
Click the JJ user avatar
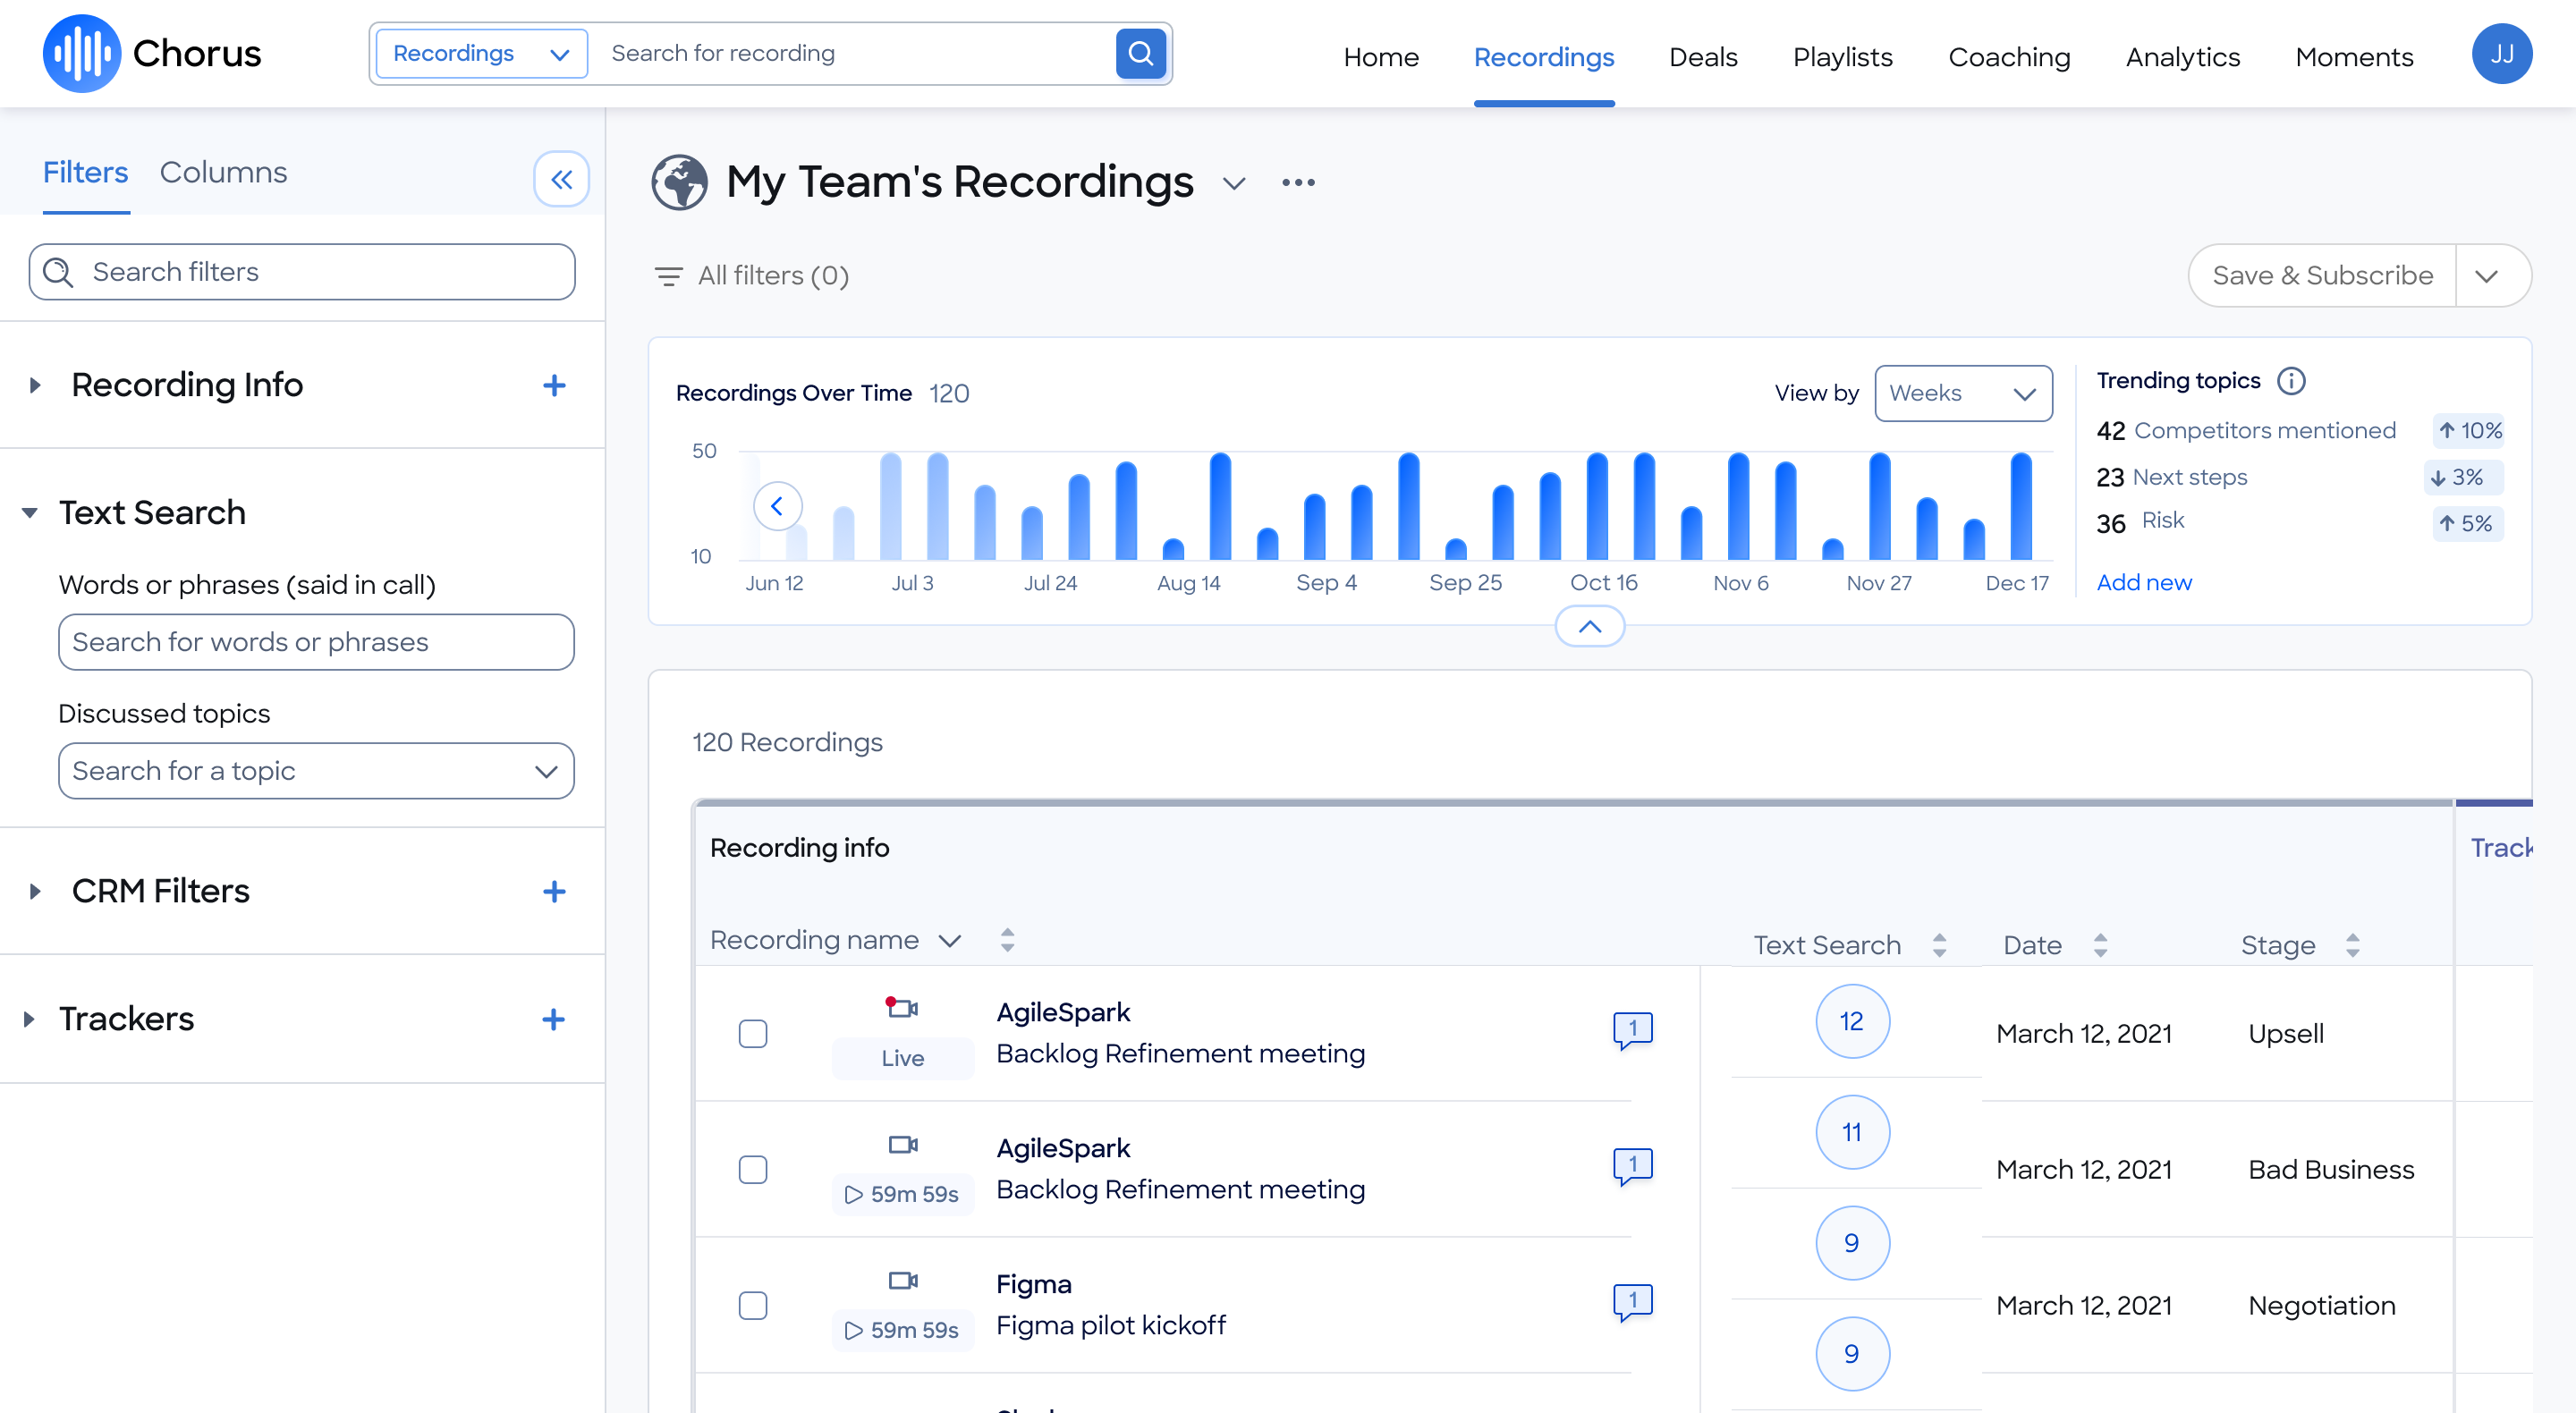click(x=2501, y=54)
